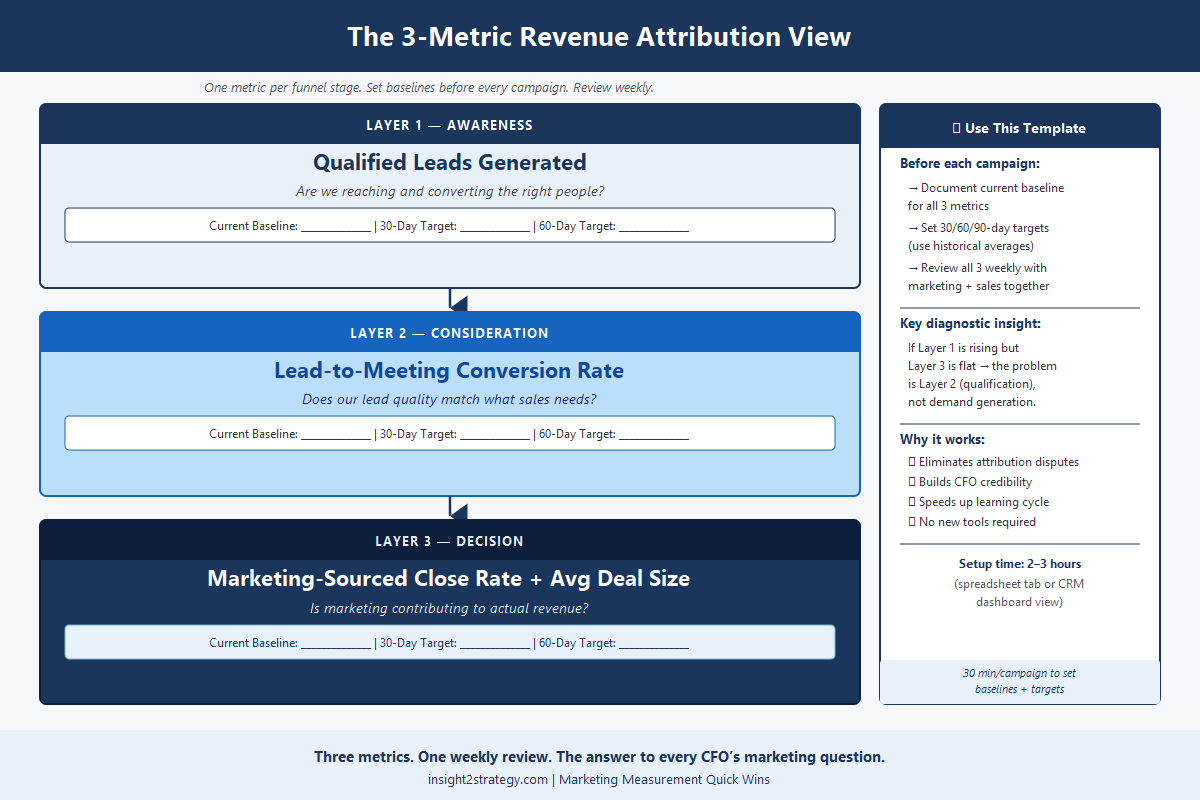
Task: Click "(spreadsheet tab or CRM" note
Action: click(x=1019, y=583)
